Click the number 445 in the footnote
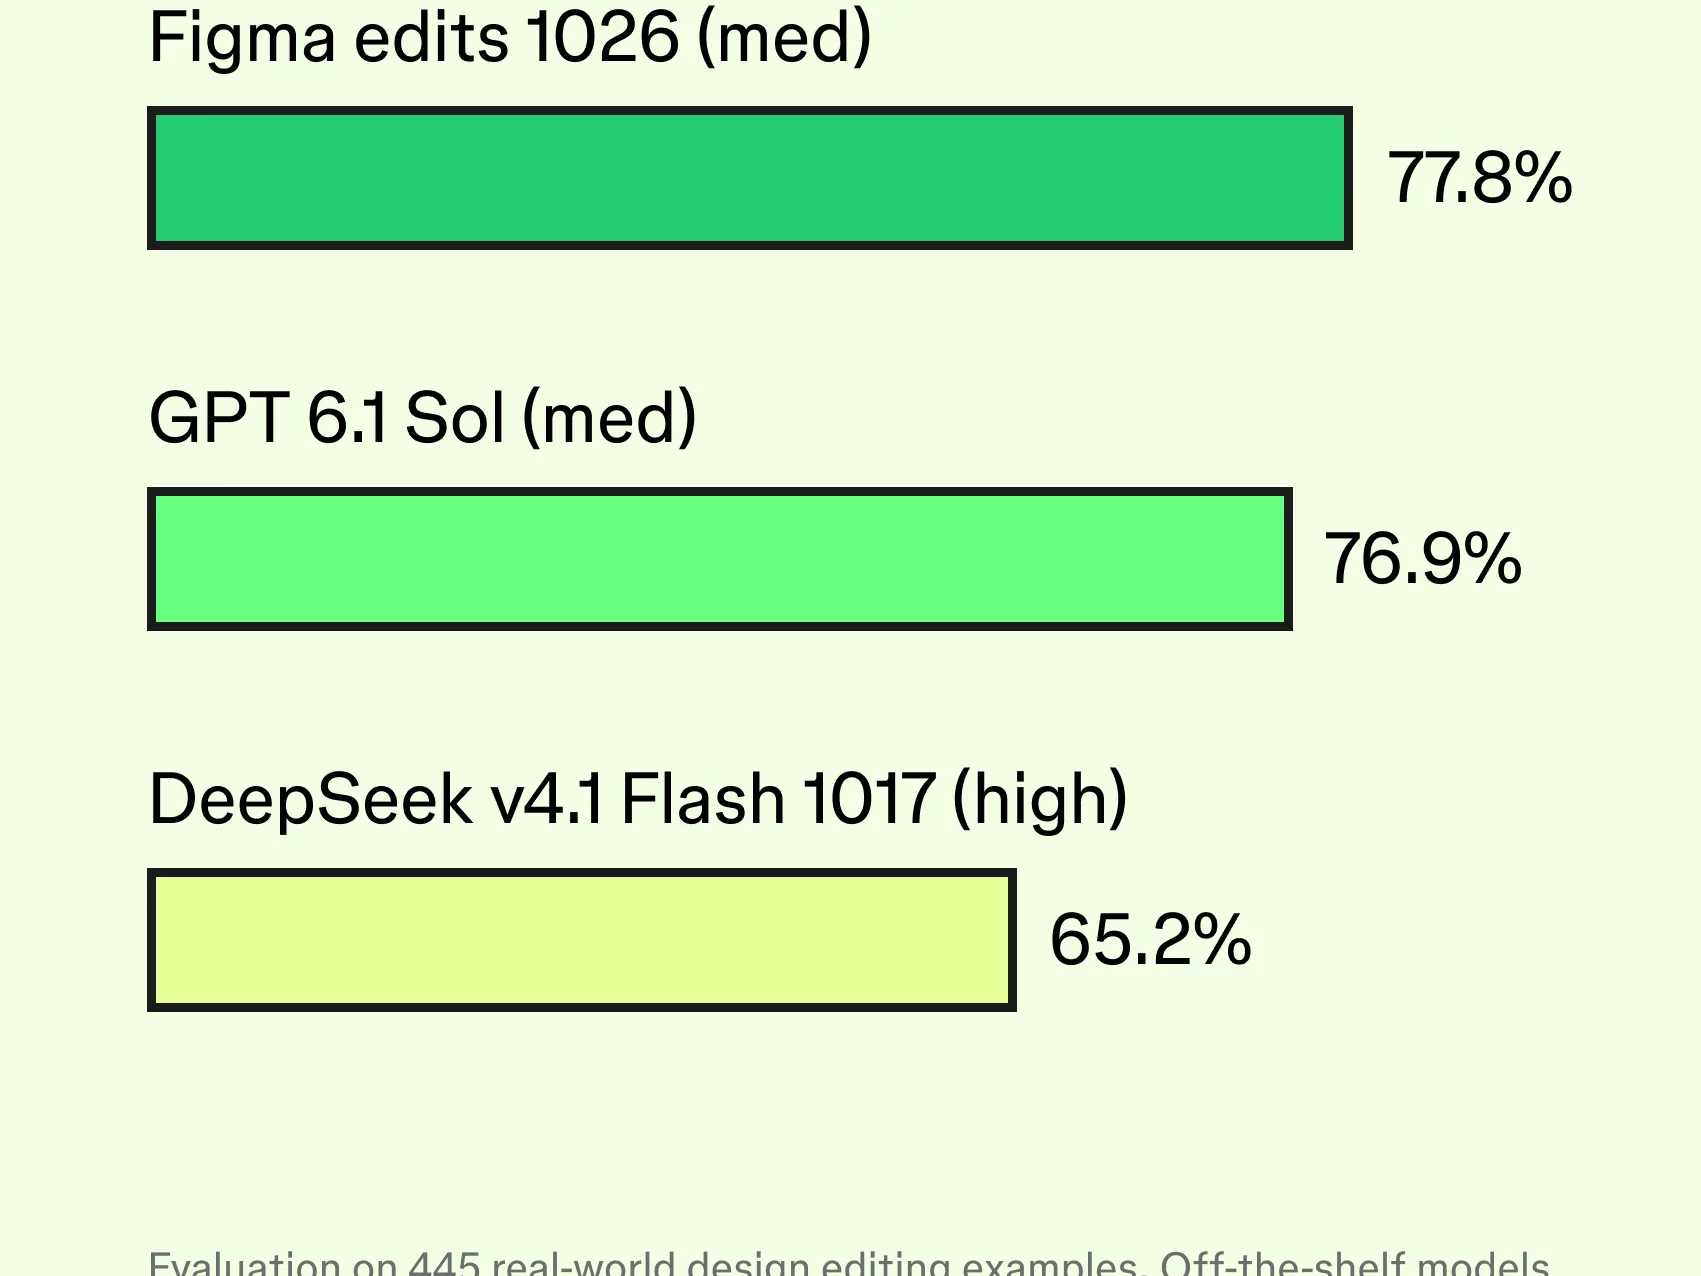Viewport: 1701px width, 1276px height. (x=444, y=1263)
